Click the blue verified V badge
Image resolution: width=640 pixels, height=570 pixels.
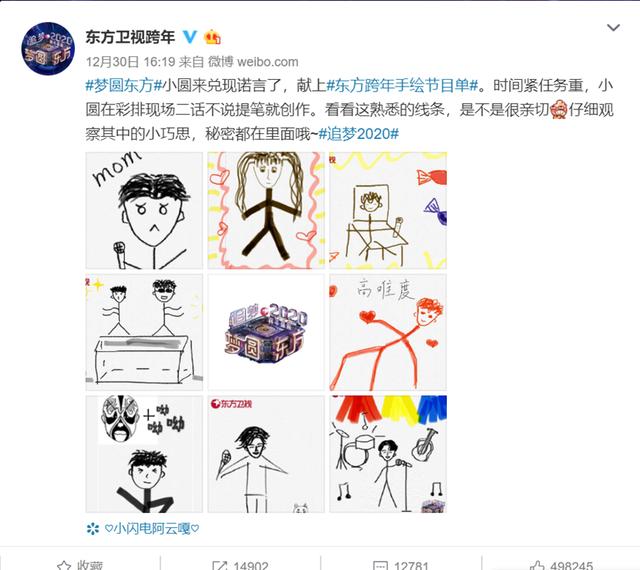[x=189, y=37]
